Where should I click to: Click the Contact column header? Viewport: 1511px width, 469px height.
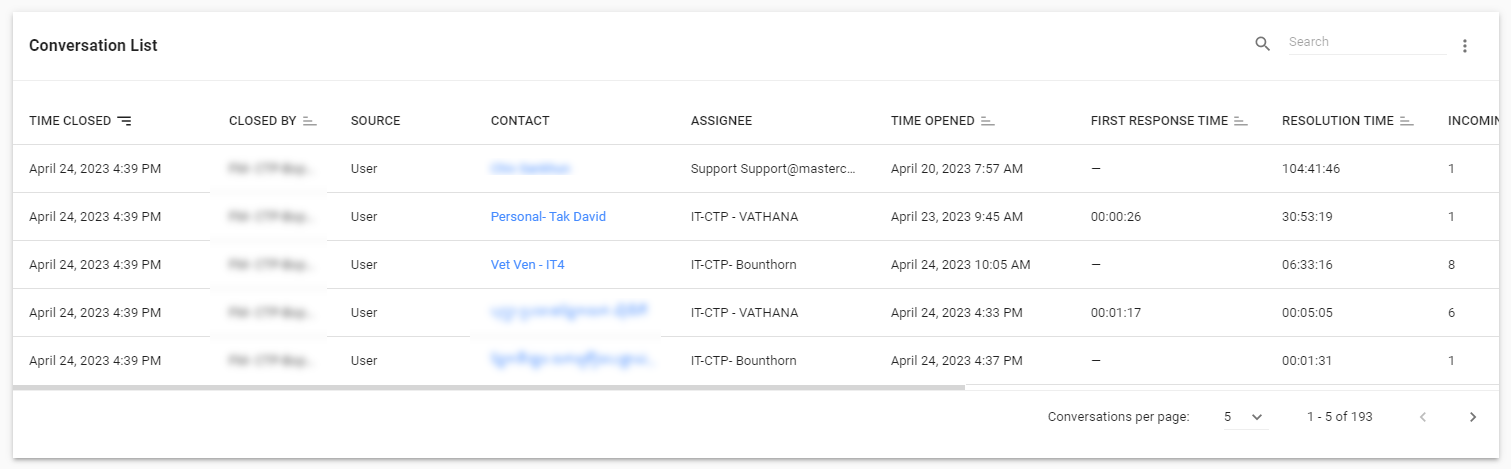coord(520,121)
